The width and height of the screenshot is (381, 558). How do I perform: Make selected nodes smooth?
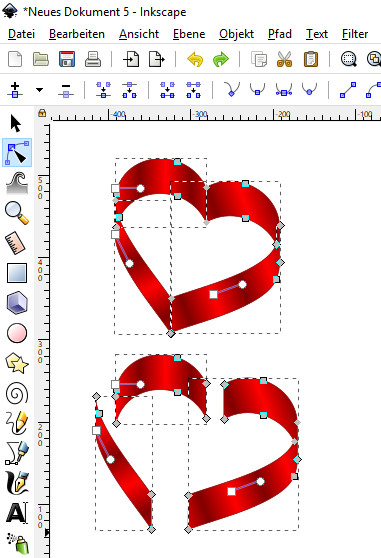point(257,89)
